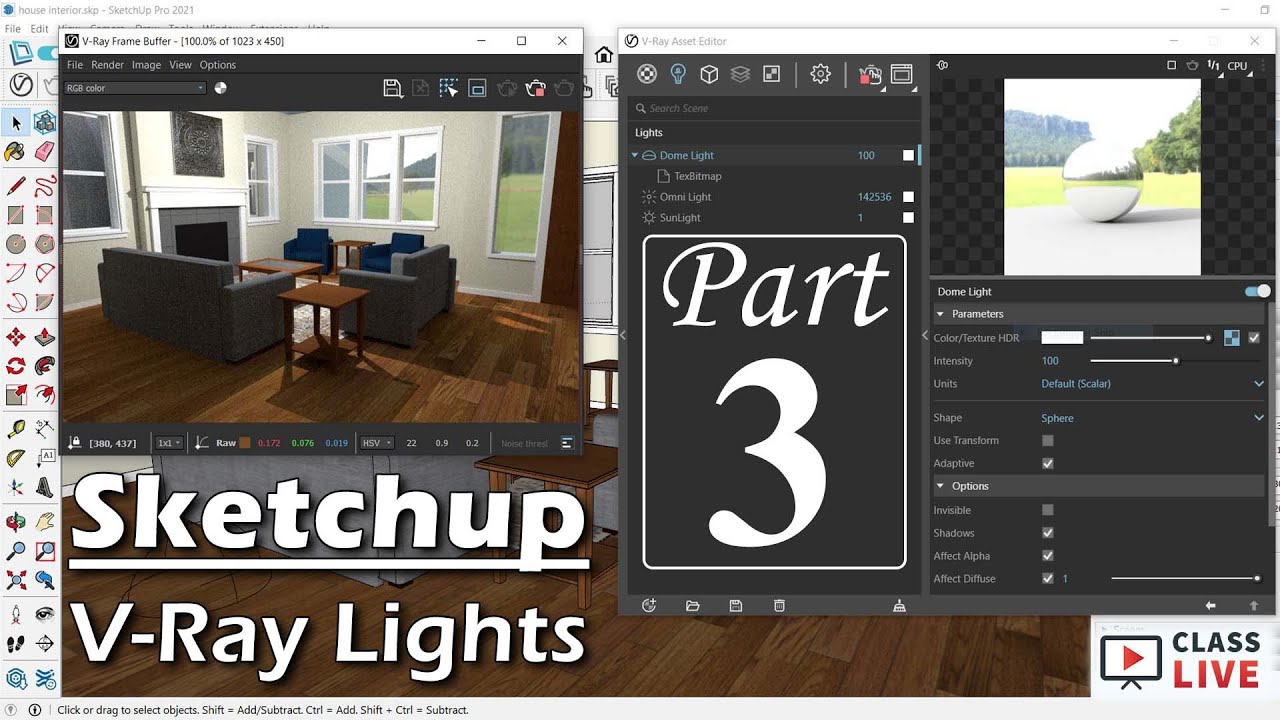Open SketchUp Edit menu
The width and height of the screenshot is (1280, 720).
[x=39, y=29]
